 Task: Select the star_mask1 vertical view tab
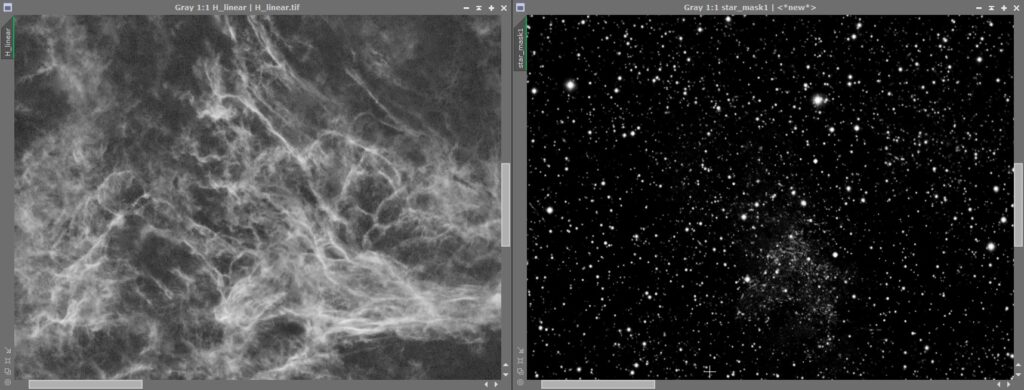520,42
